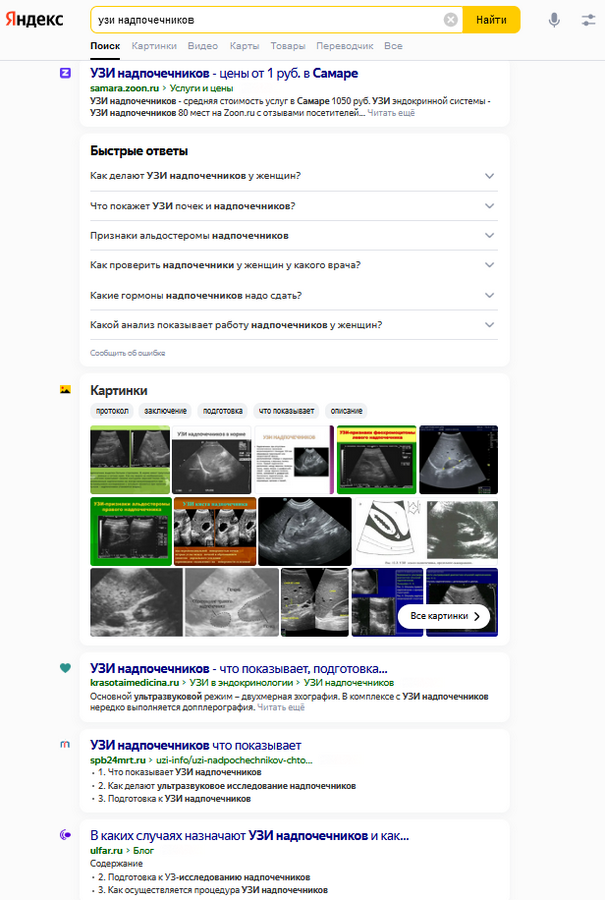
Task: Open orange УЗИ киста надпочечника thumbnail
Action: 215,532
